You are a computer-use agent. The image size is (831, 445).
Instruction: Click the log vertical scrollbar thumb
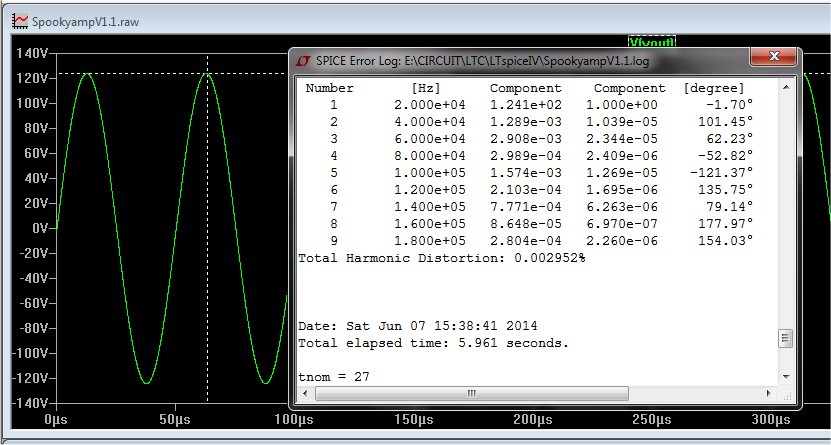coord(785,337)
